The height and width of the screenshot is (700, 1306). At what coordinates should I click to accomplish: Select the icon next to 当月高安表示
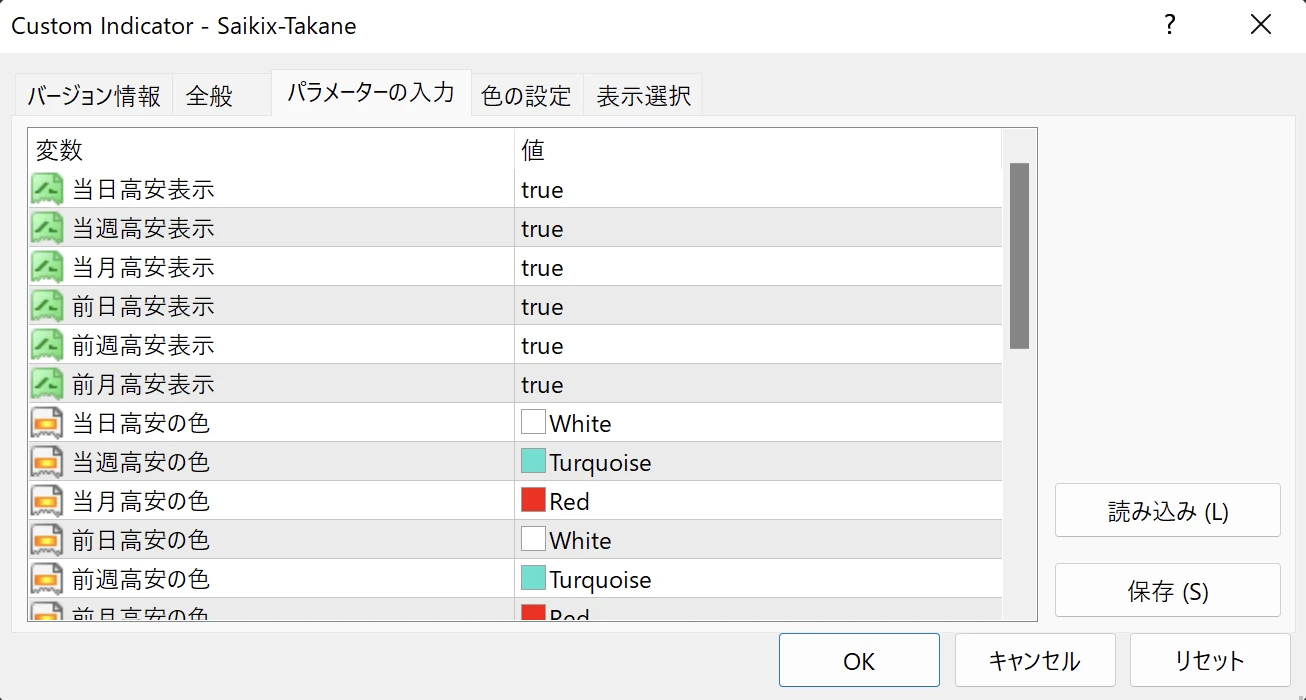pos(47,267)
